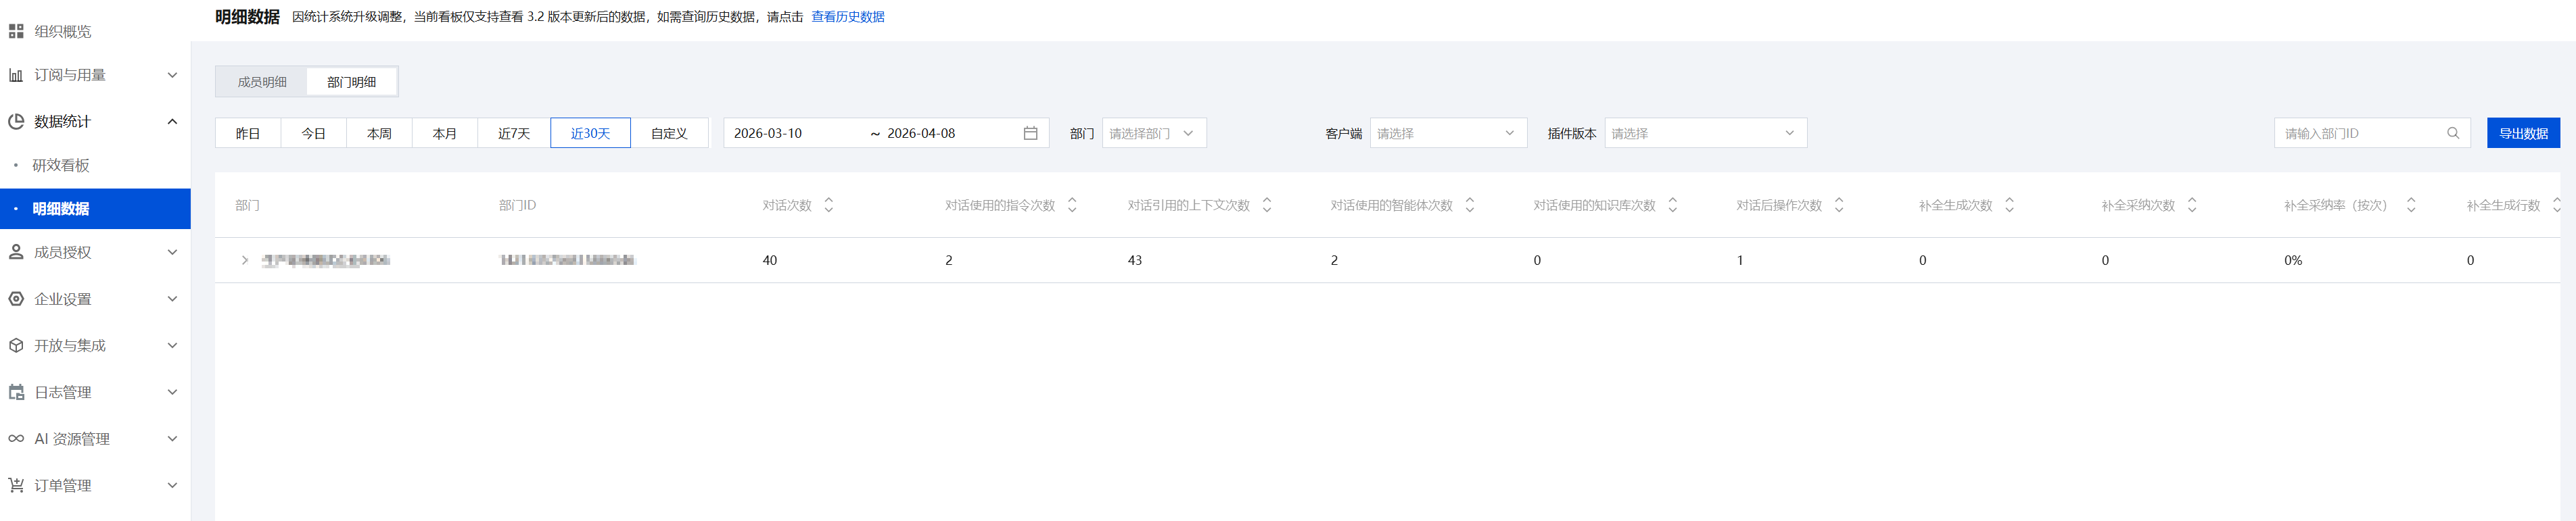This screenshot has height=521, width=2576.
Task: Sort by 对话使用的指令次数 column
Action: [1072, 205]
